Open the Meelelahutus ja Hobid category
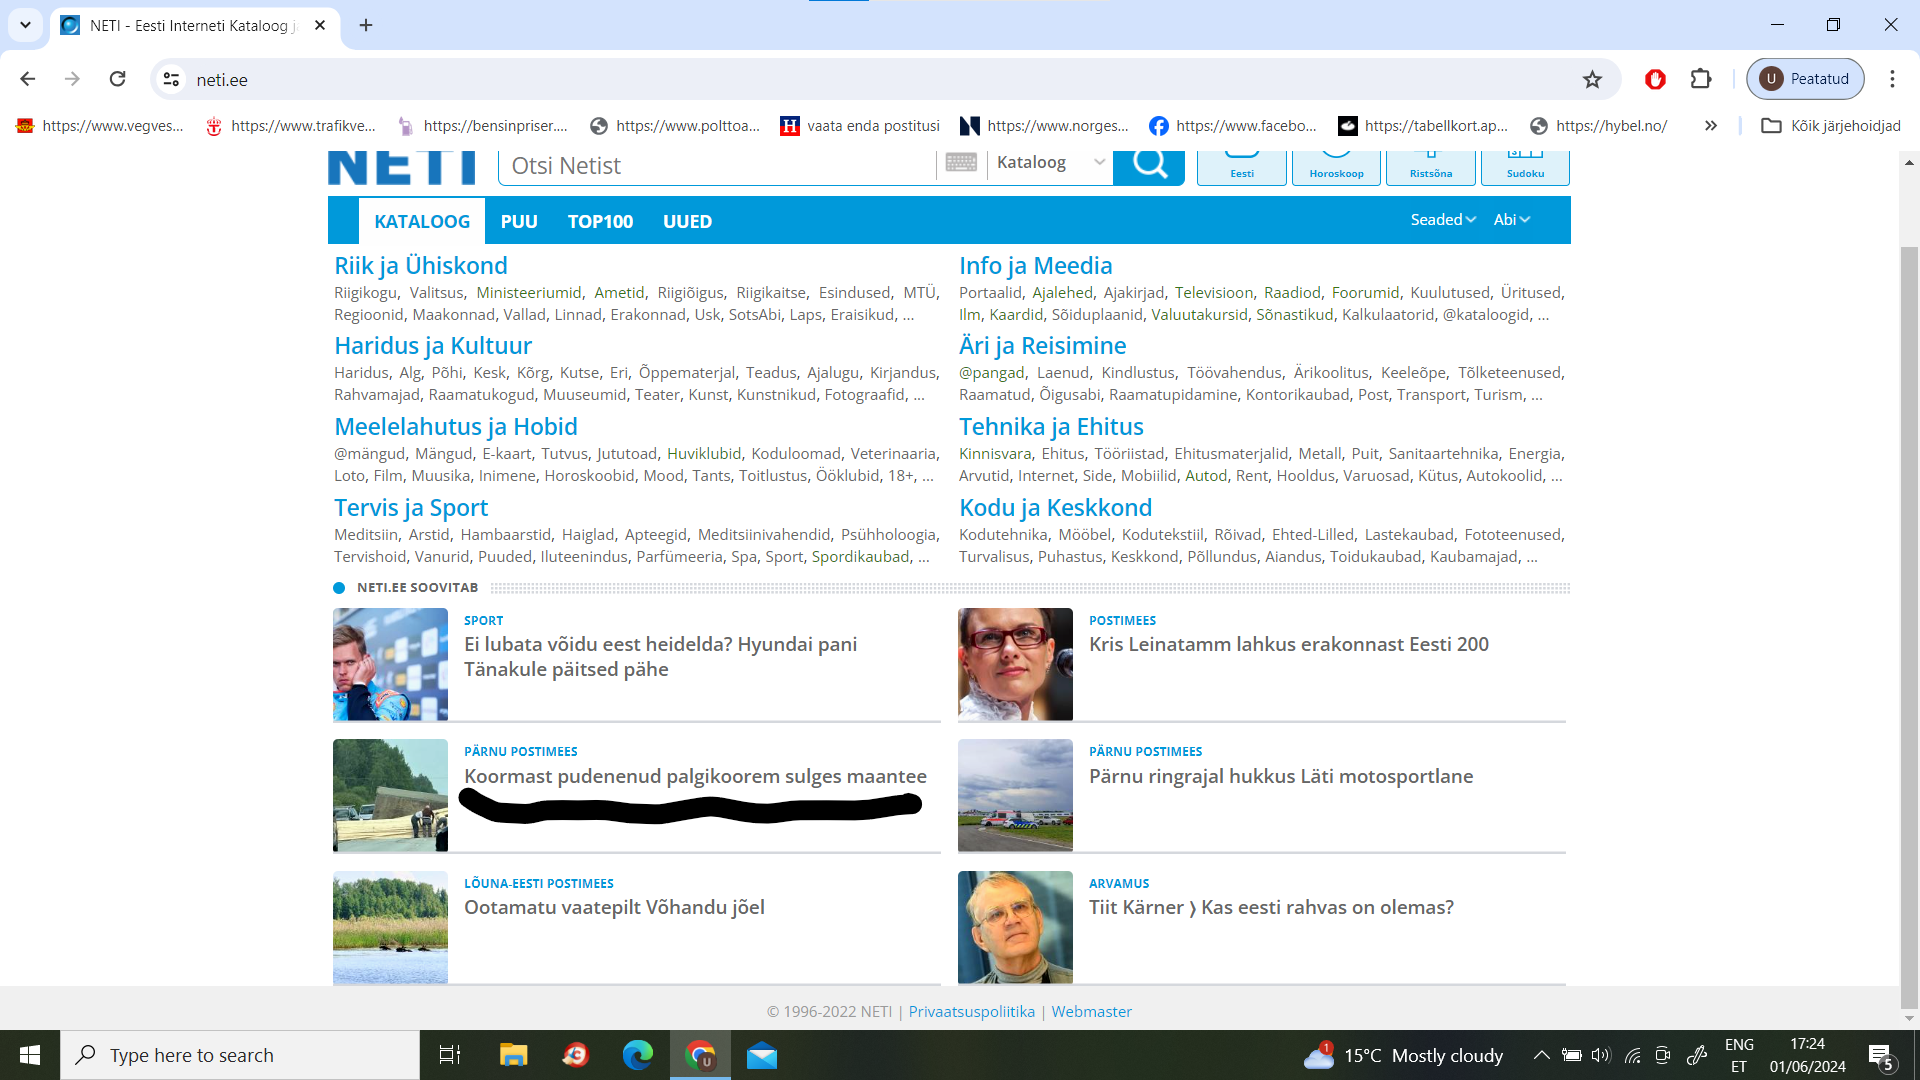The height and width of the screenshot is (1080, 1920). pos(456,426)
